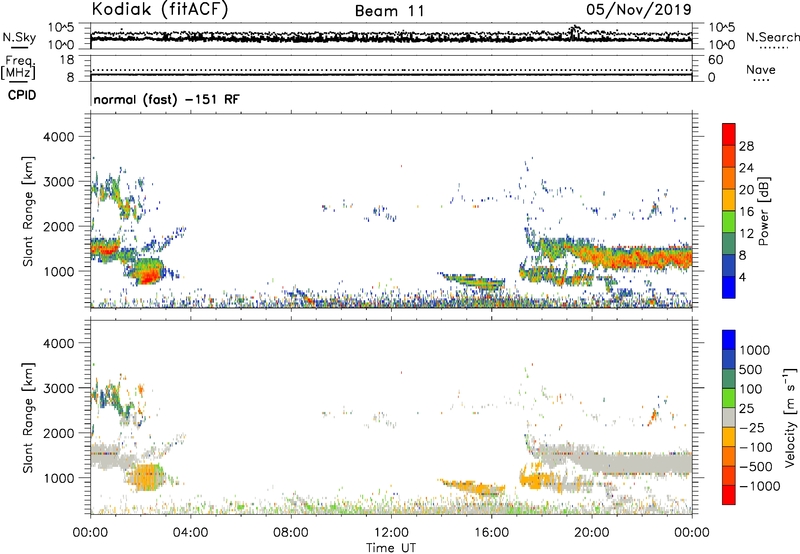Click the '12:00' time axis tick label
This screenshot has width=800, height=554.
pyautogui.click(x=391, y=533)
